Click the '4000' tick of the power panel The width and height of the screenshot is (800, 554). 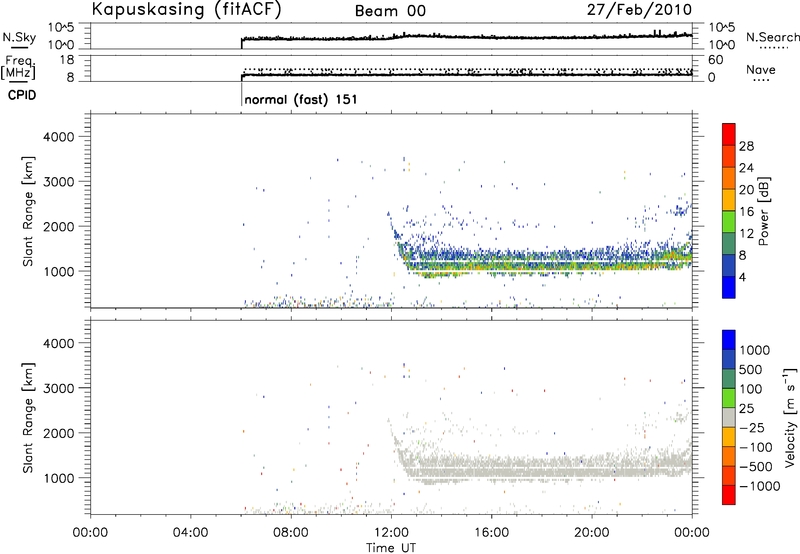(59, 137)
